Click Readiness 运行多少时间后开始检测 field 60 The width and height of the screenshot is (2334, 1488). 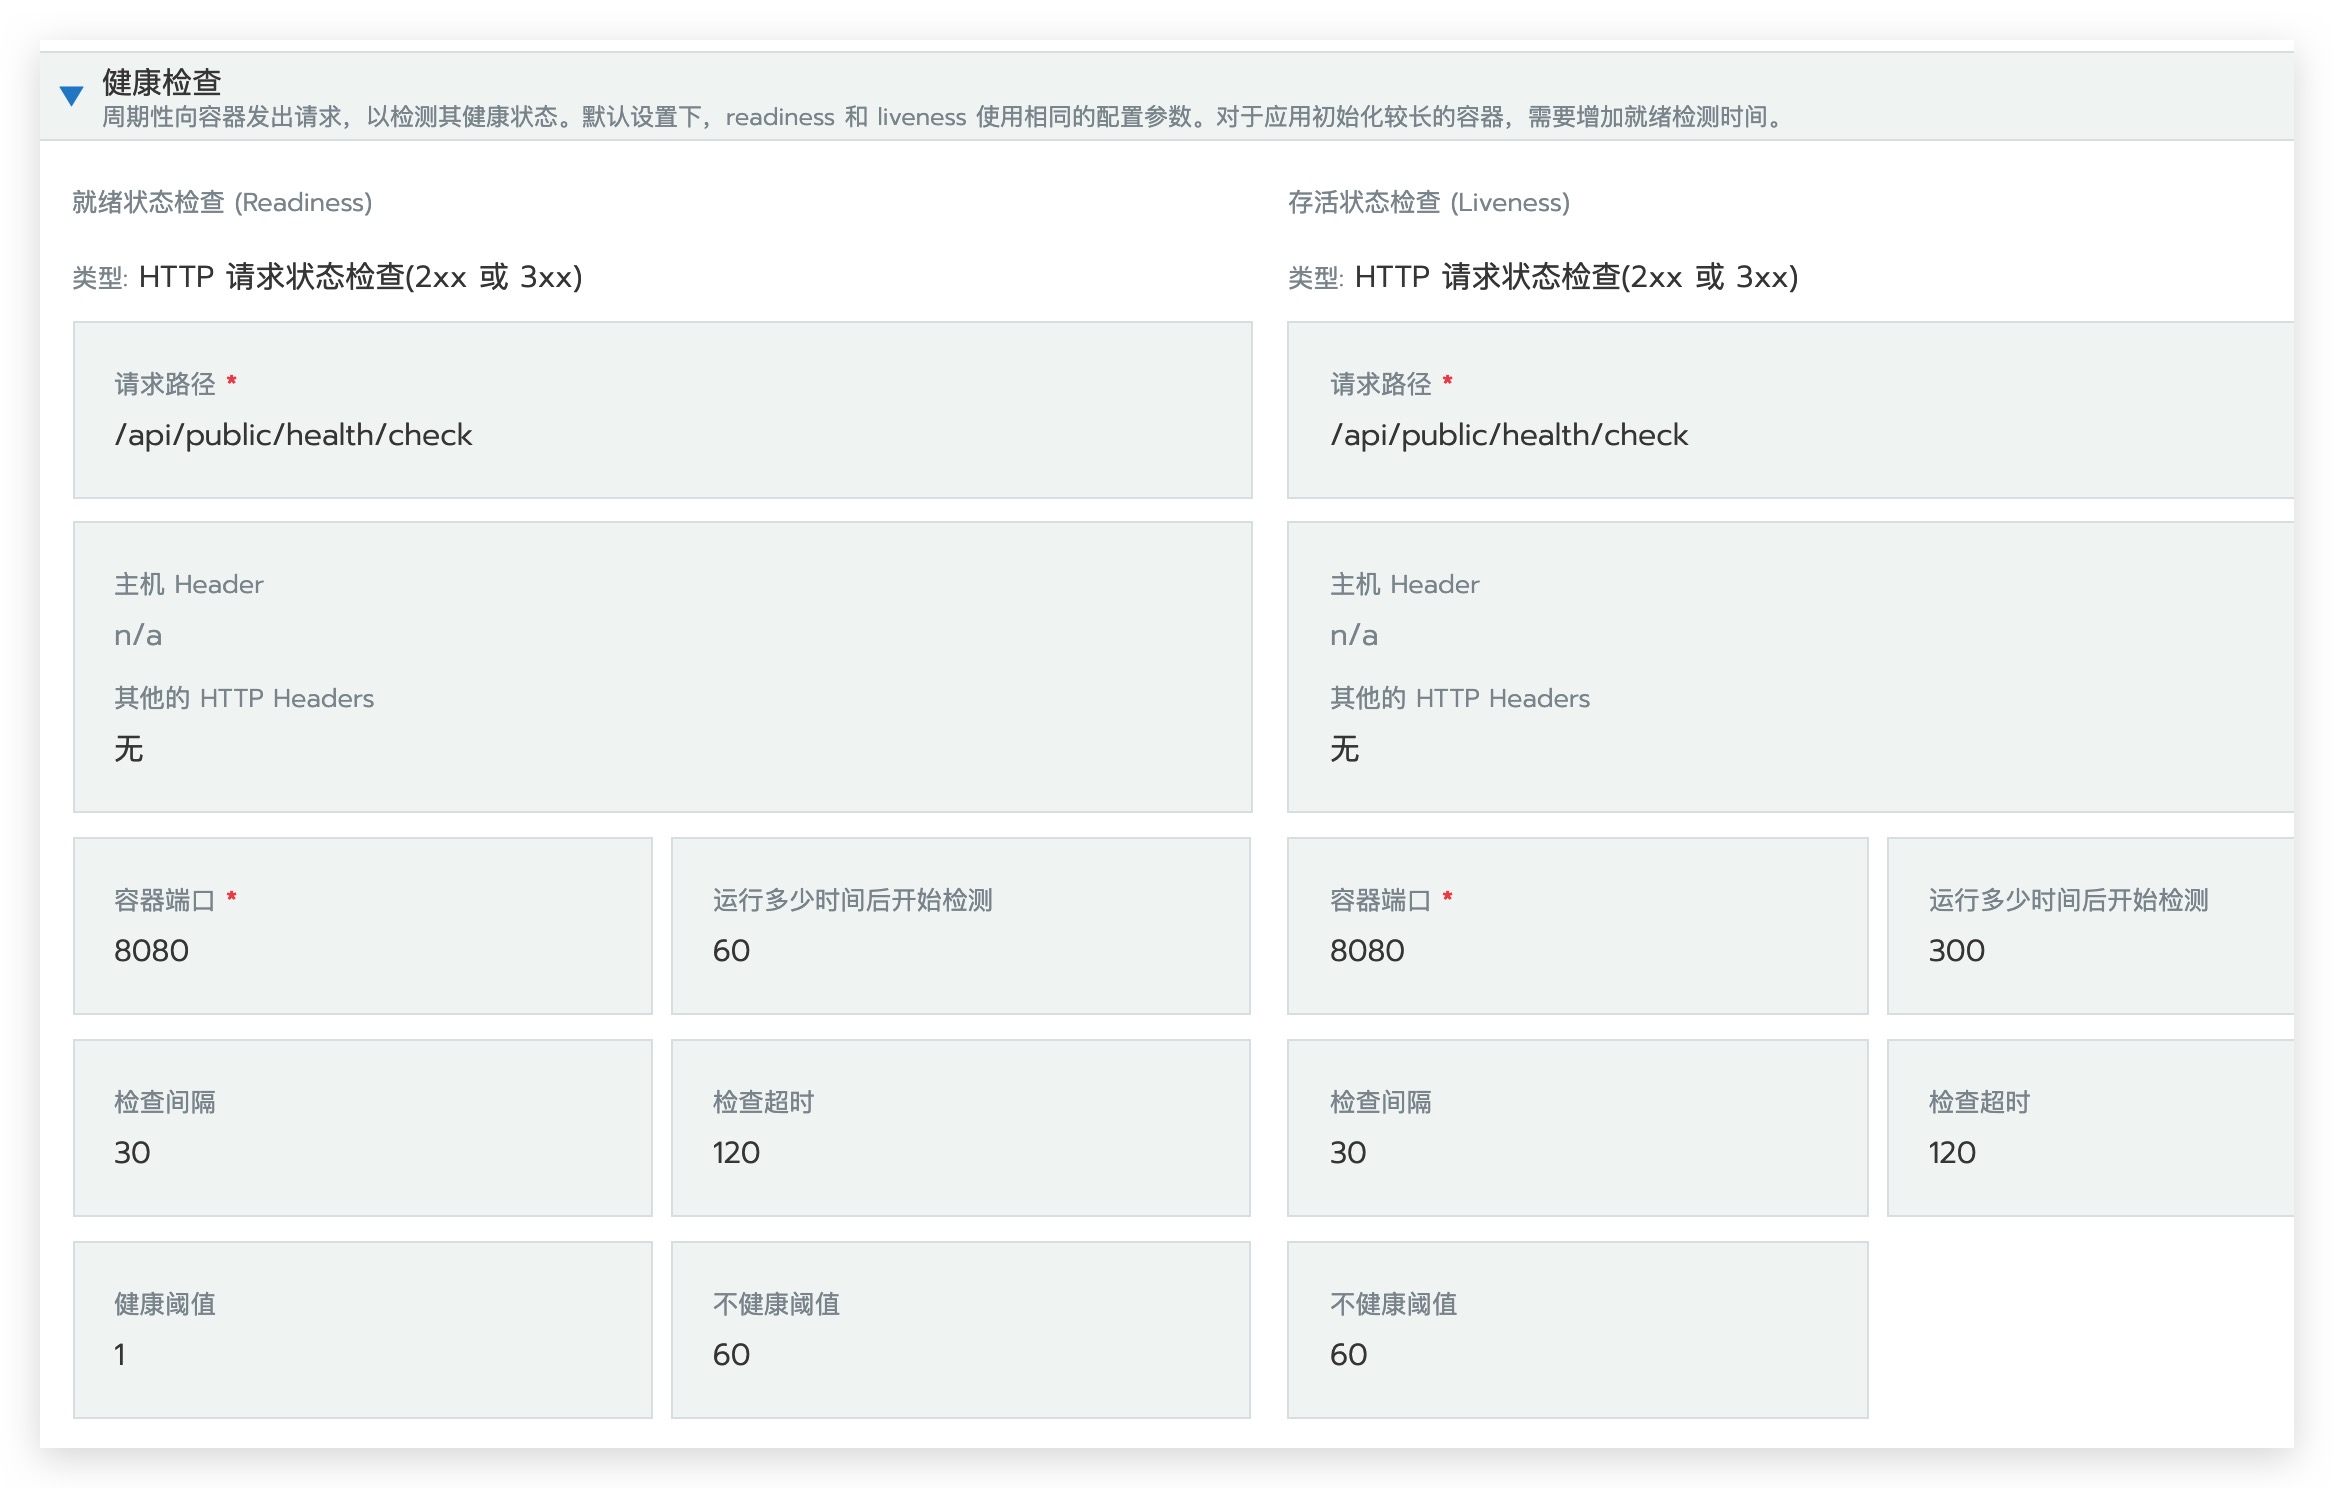pos(731,950)
